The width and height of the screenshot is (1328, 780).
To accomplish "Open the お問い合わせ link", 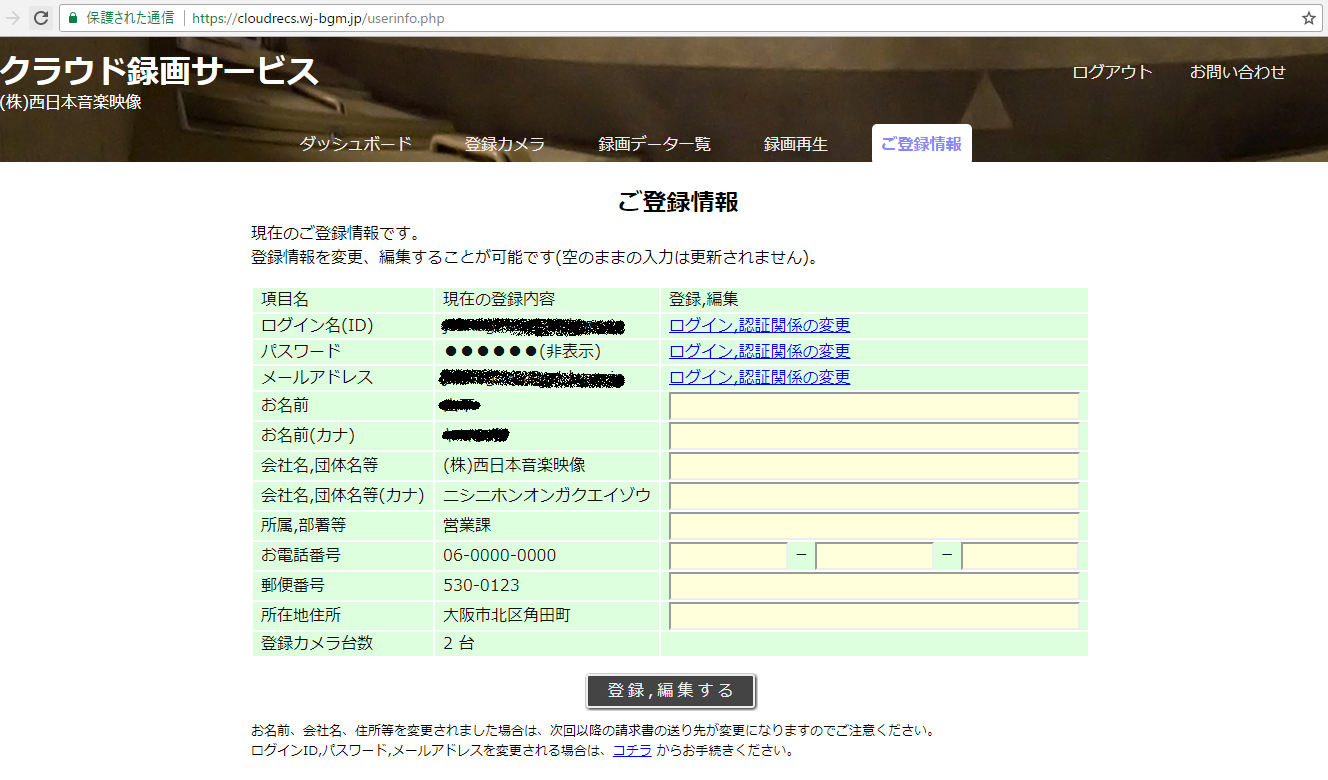I will (x=1237, y=72).
